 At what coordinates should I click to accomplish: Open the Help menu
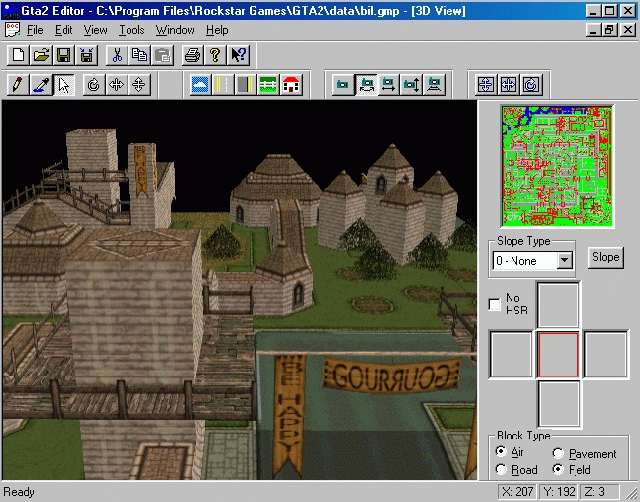click(x=217, y=30)
